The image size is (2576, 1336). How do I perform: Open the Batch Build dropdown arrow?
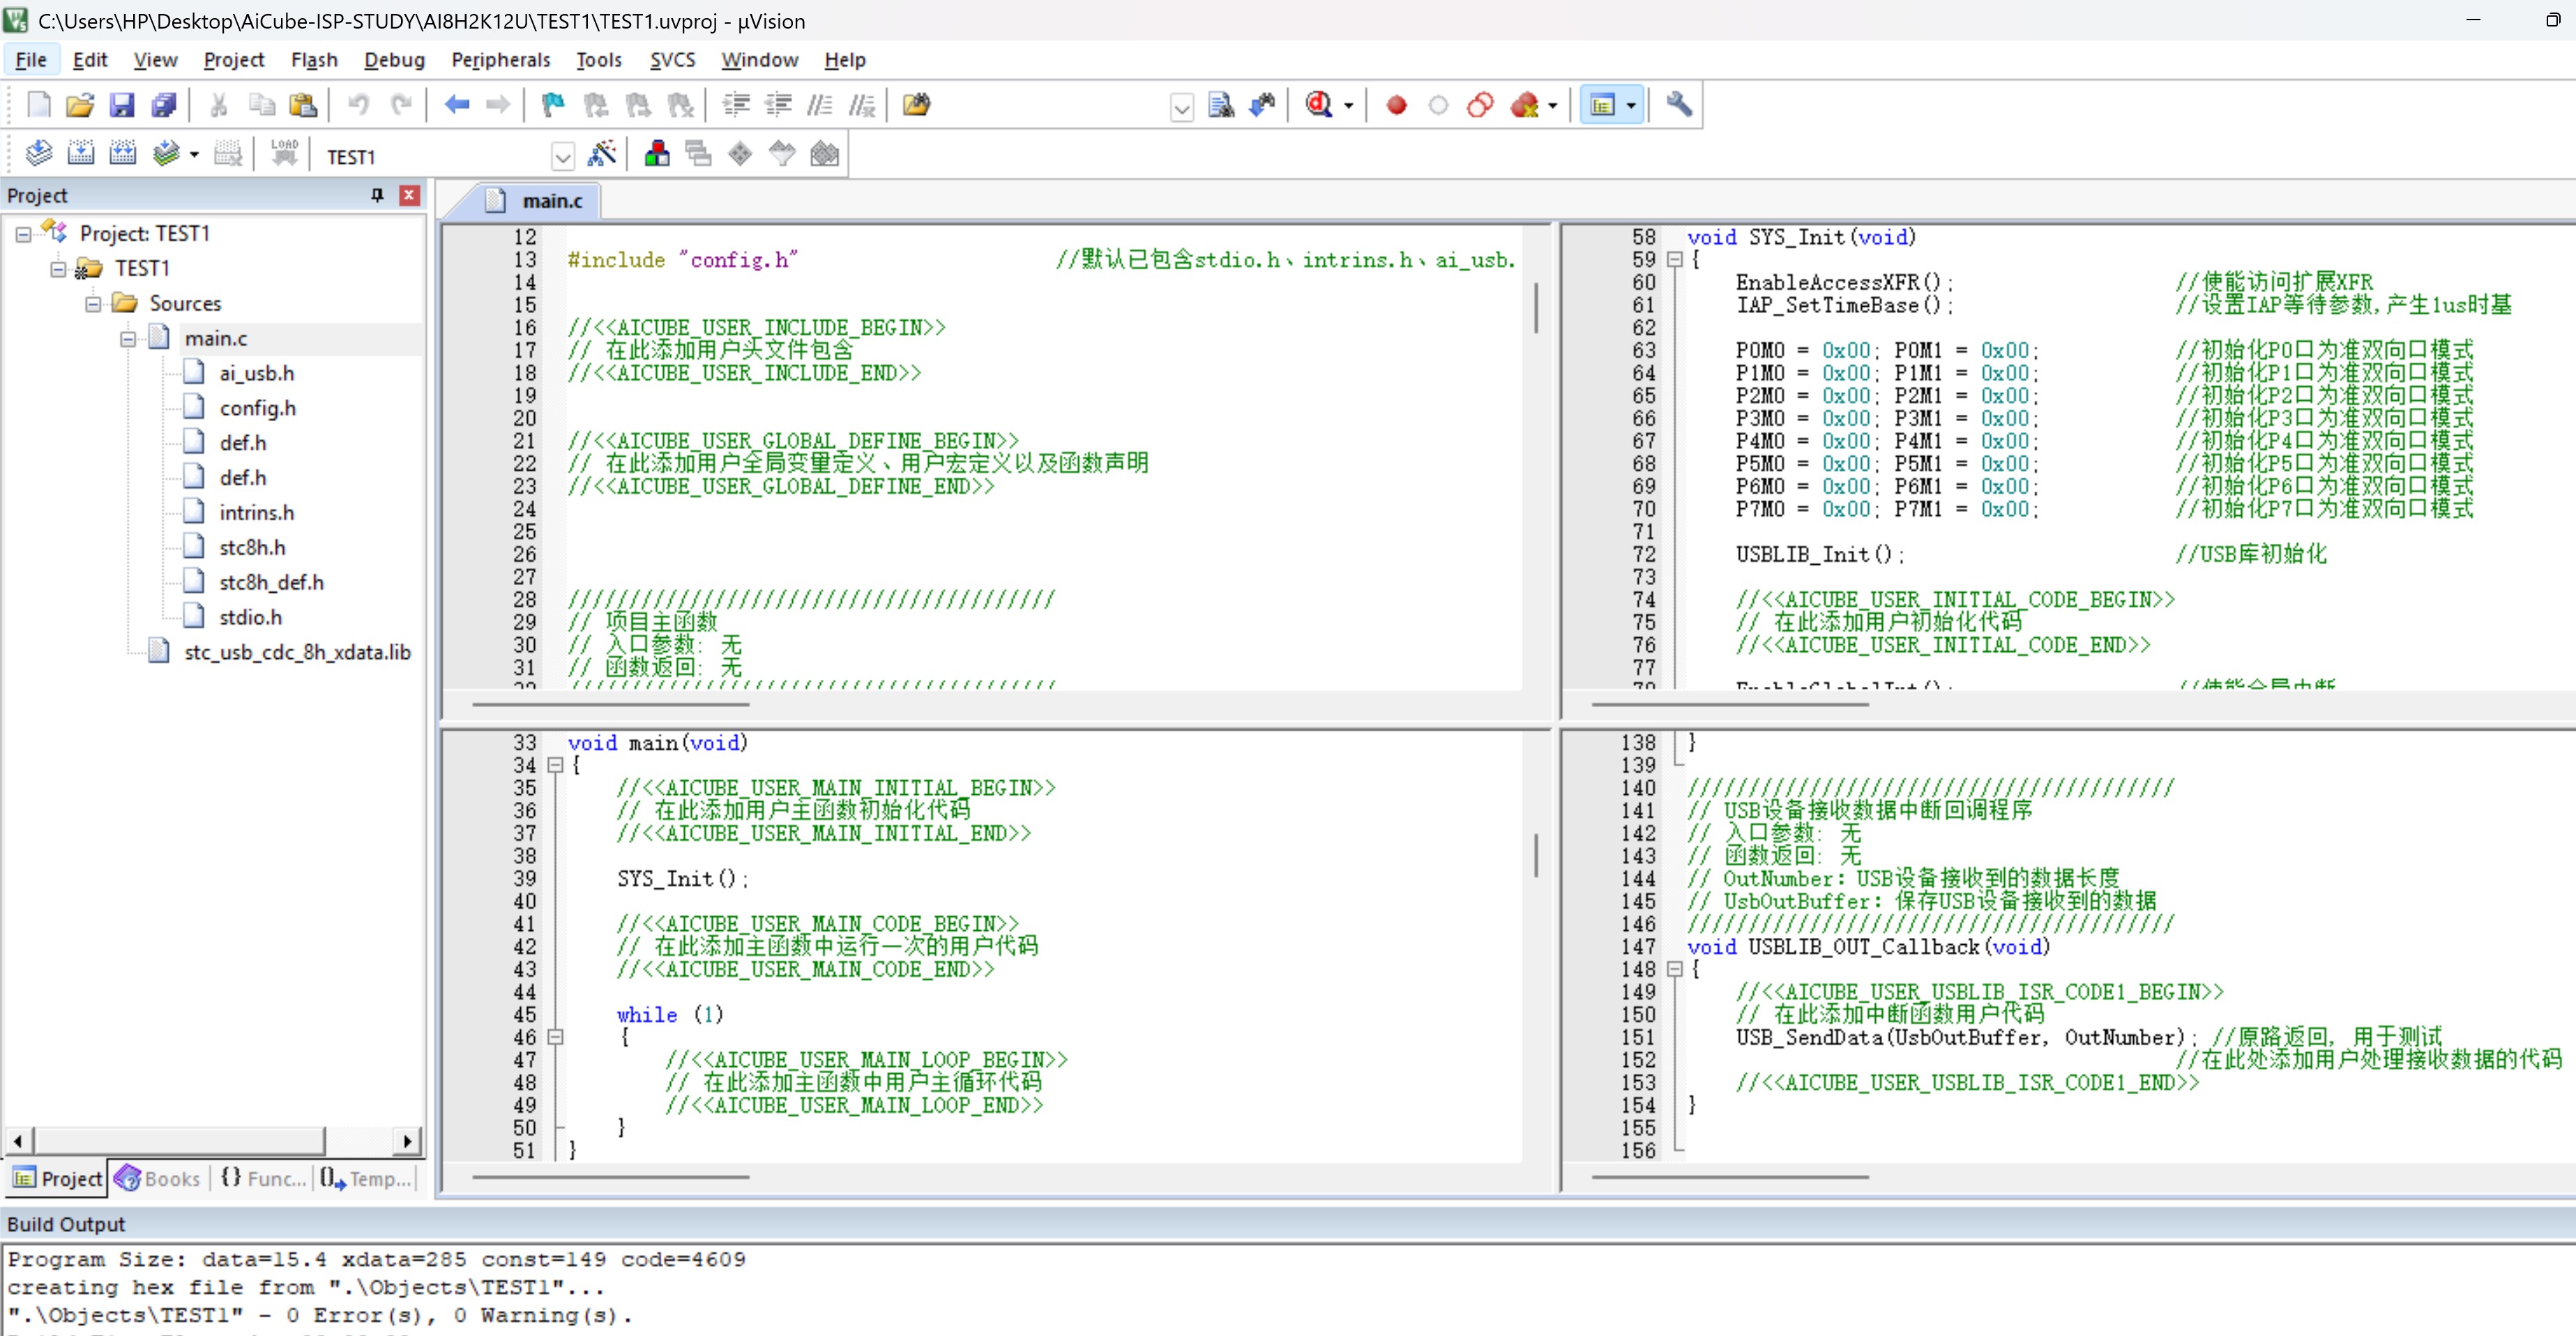194,155
